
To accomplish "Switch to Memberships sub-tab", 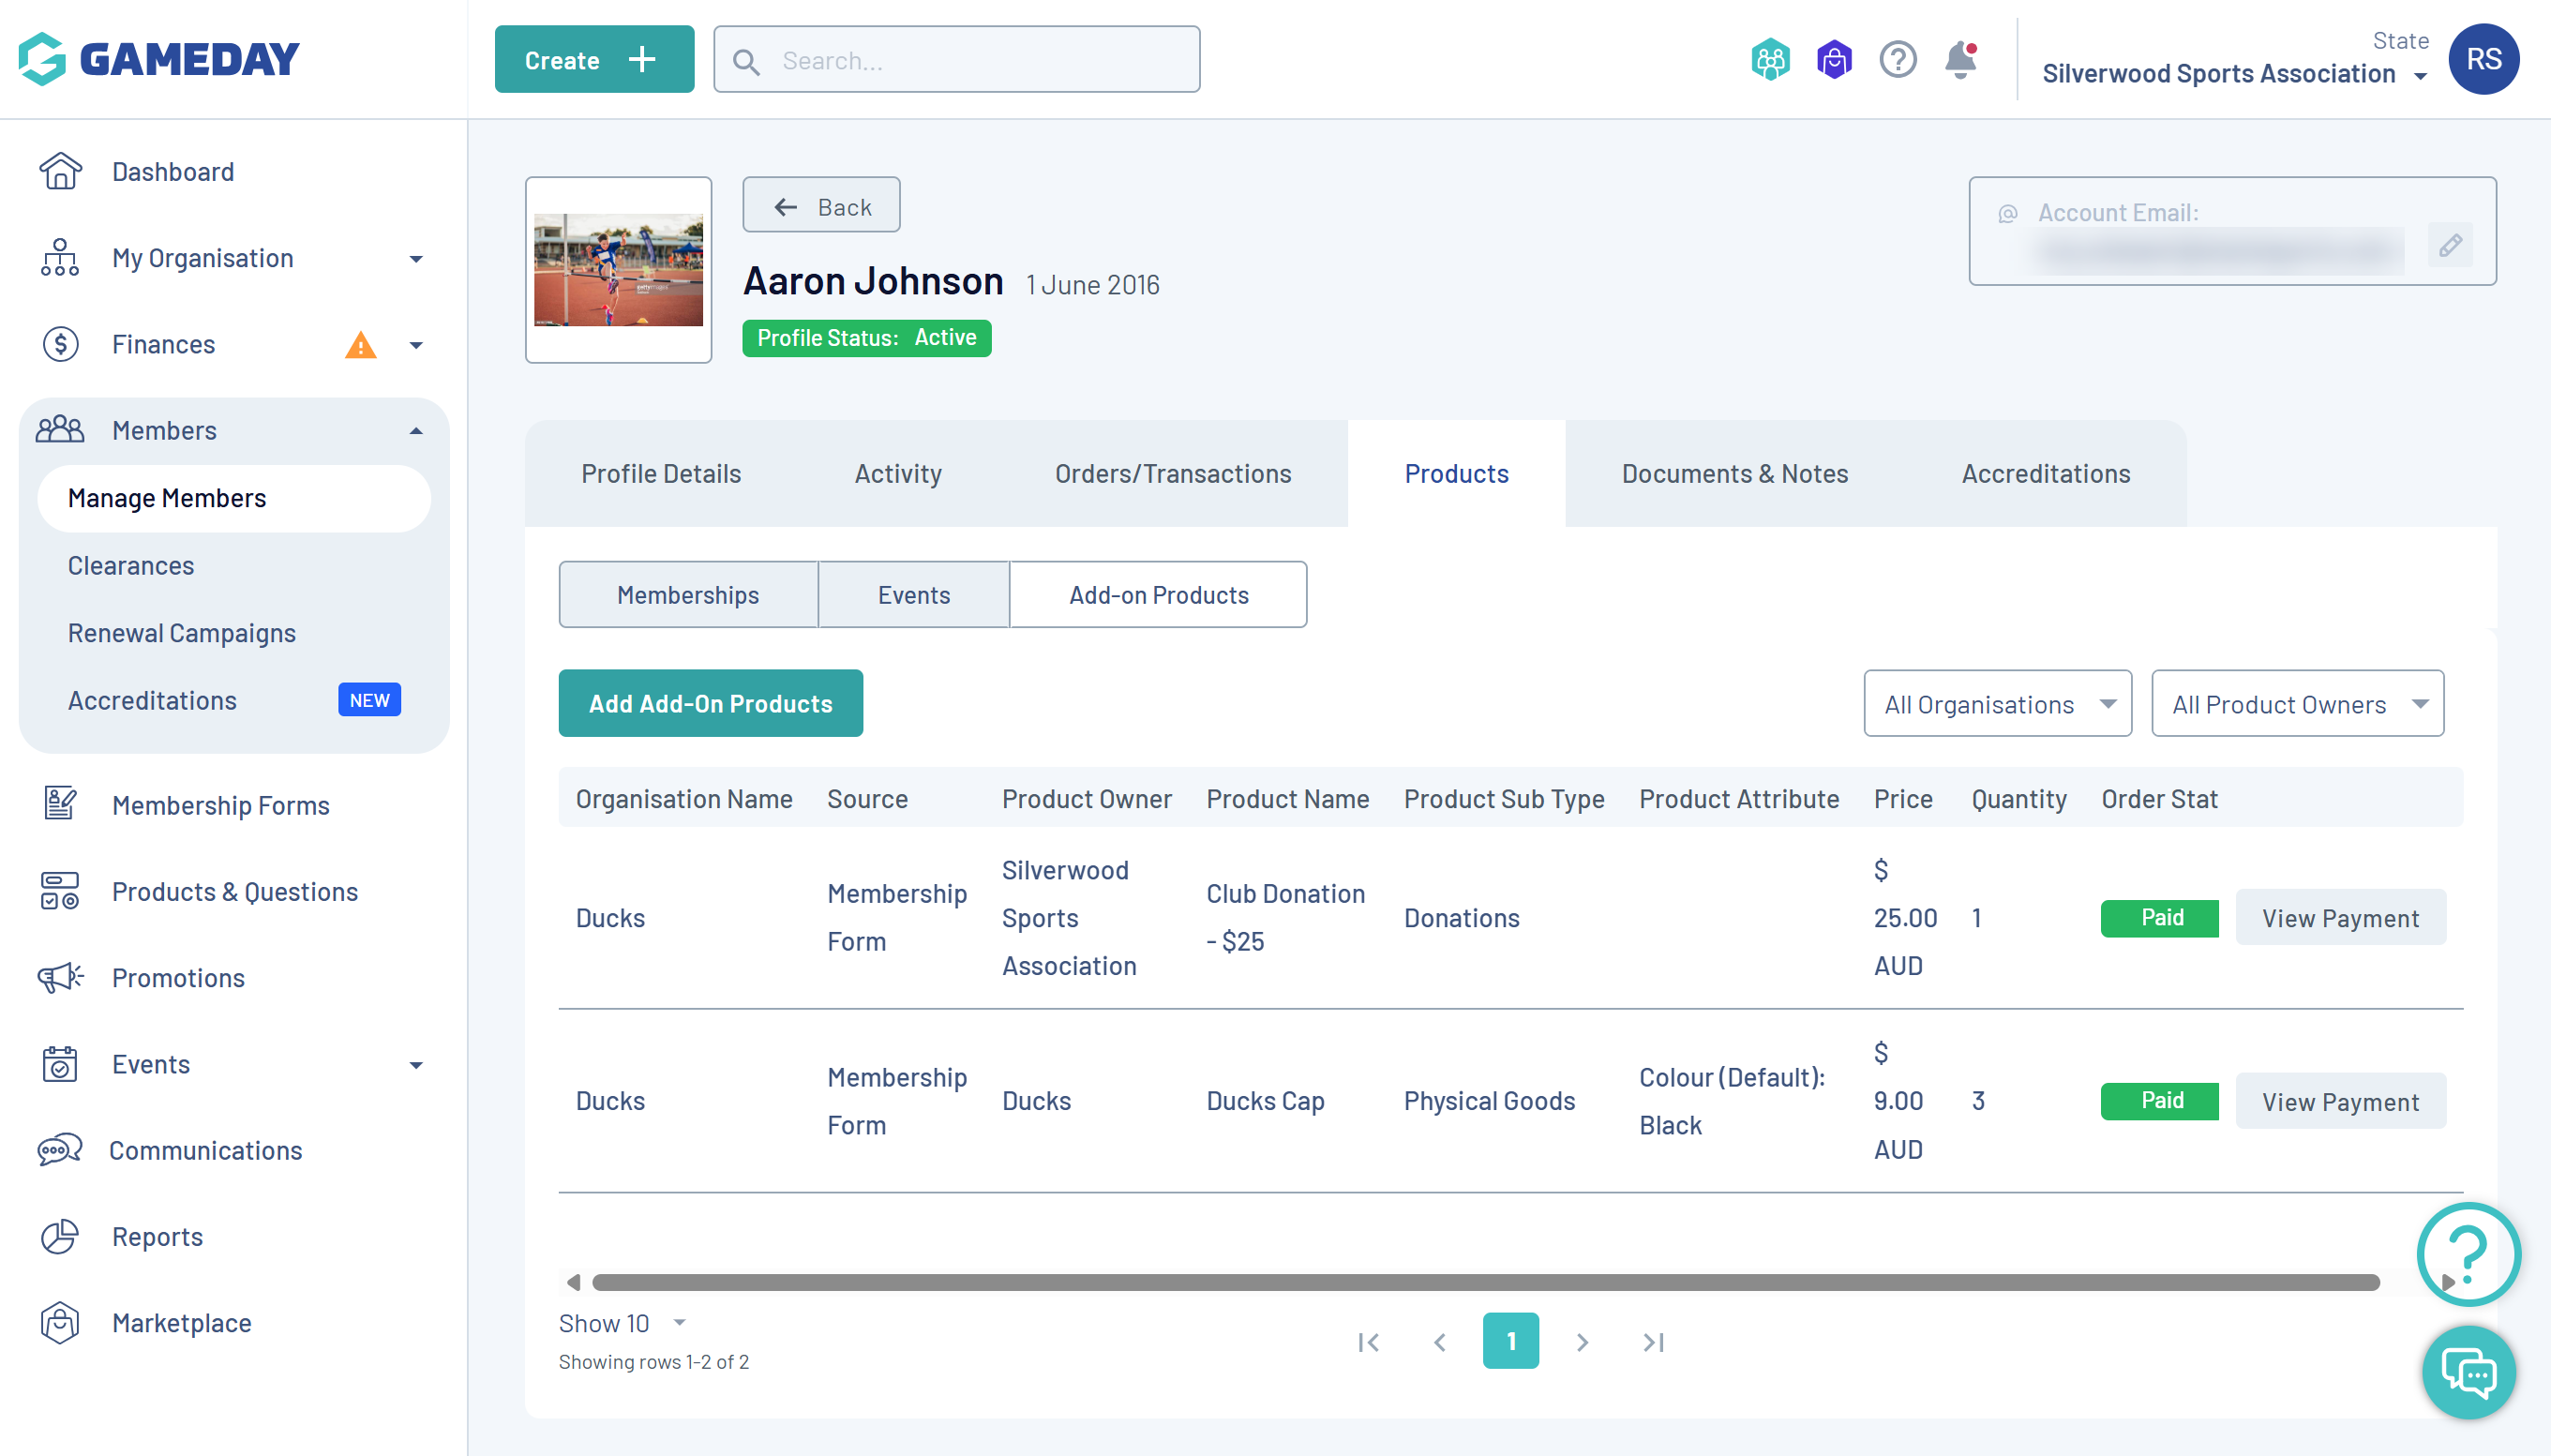I will [688, 595].
